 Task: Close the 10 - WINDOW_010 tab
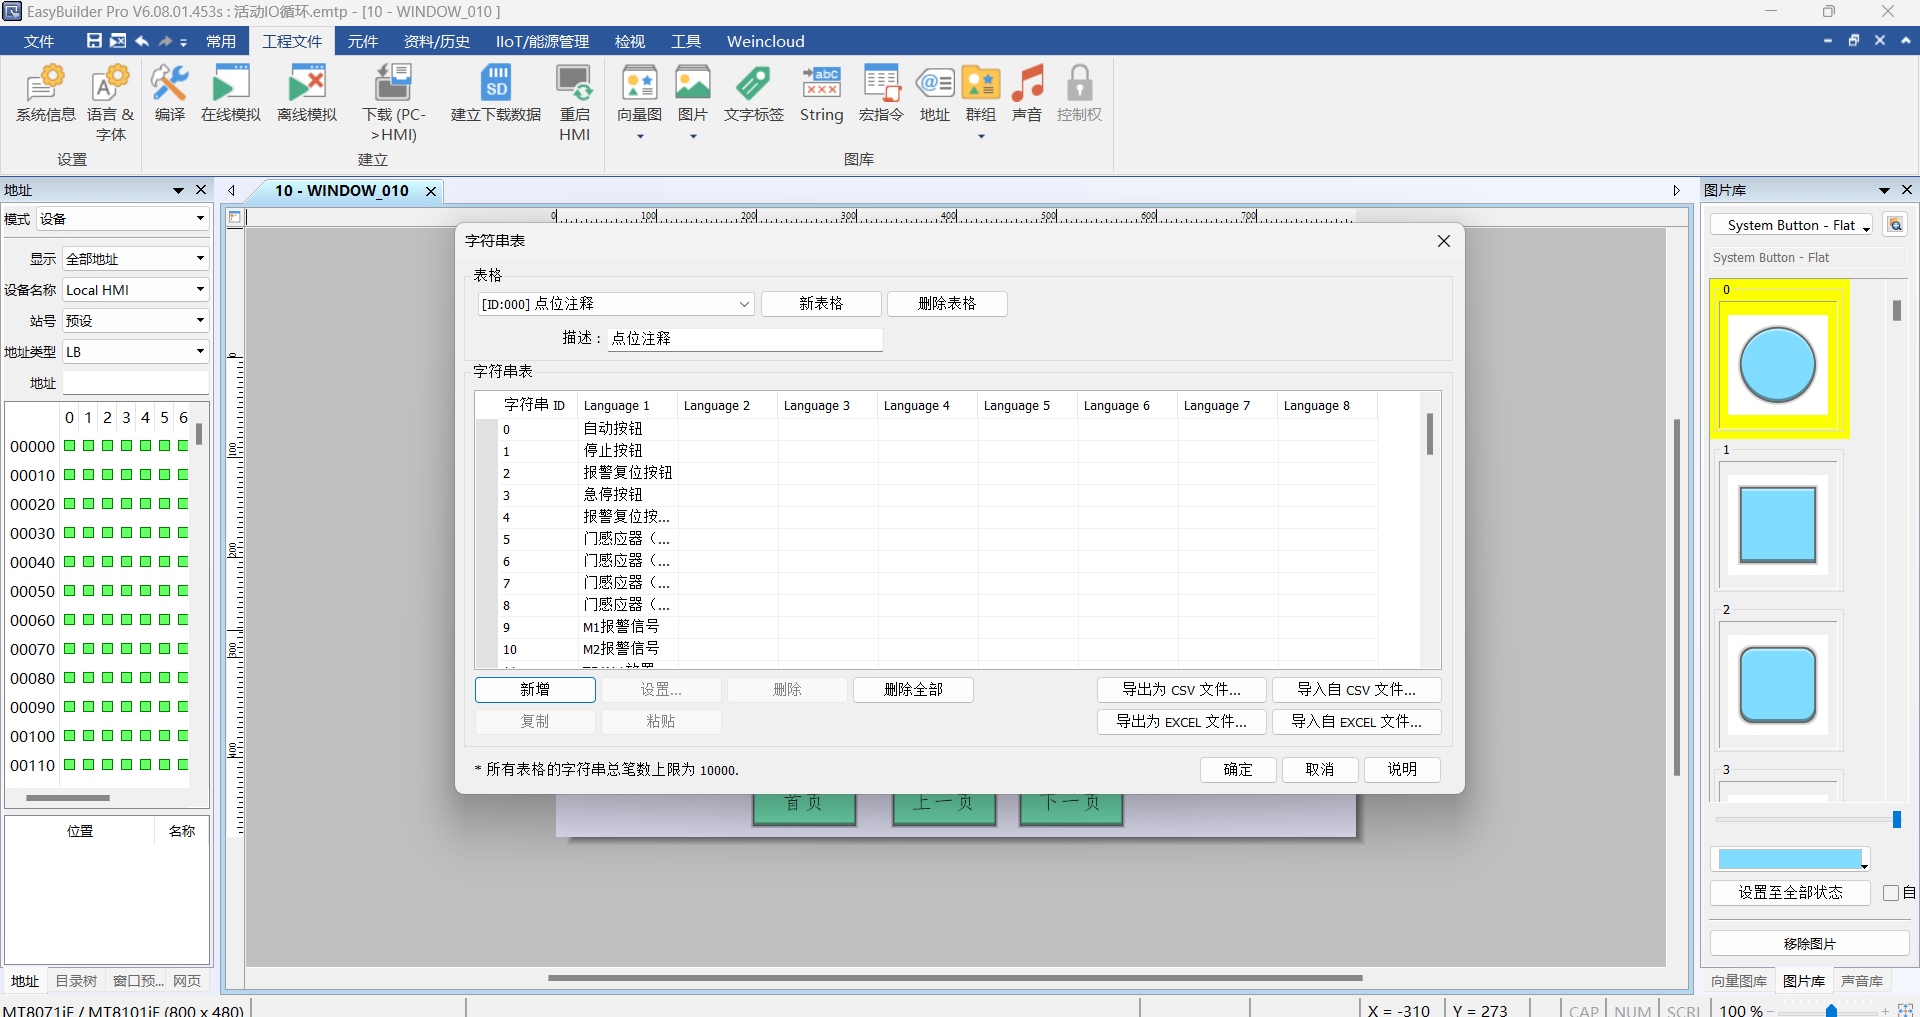coord(432,191)
